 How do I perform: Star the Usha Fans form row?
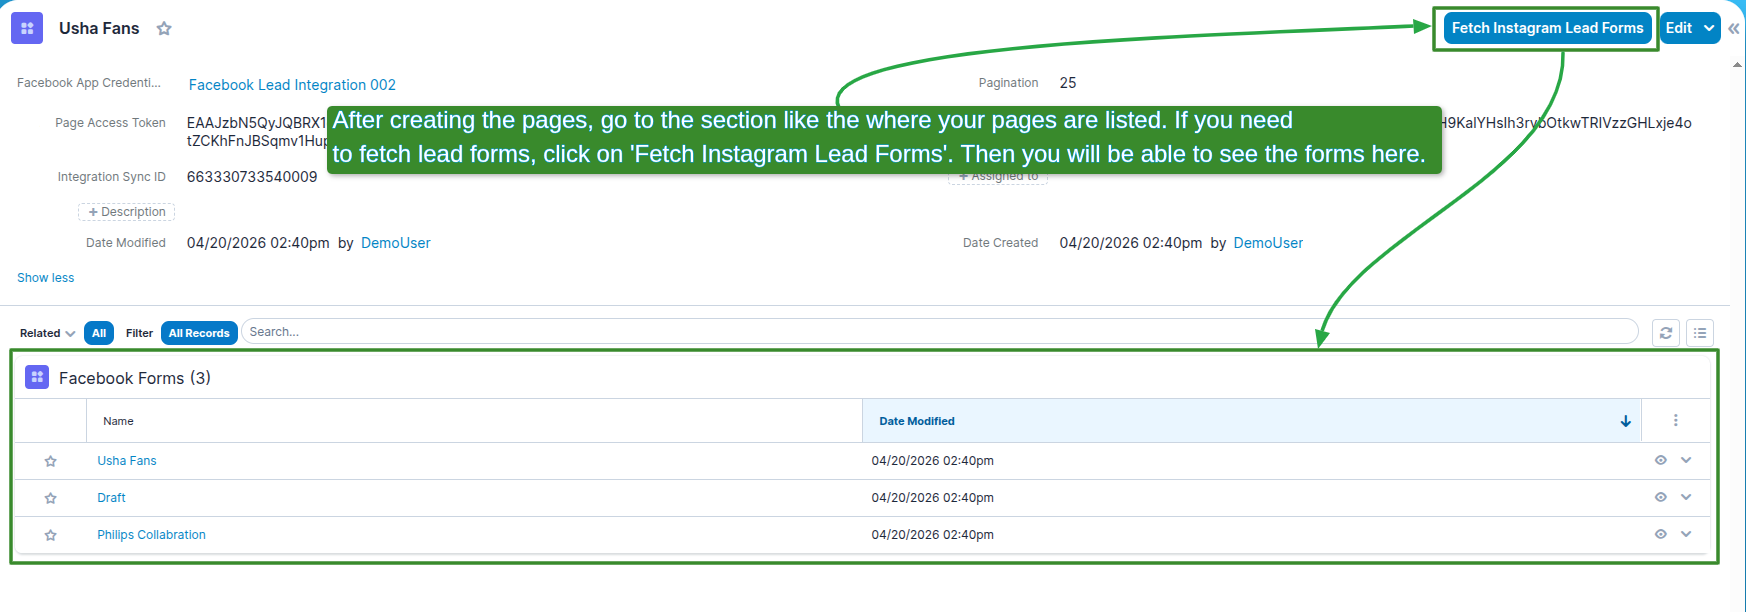pos(50,461)
